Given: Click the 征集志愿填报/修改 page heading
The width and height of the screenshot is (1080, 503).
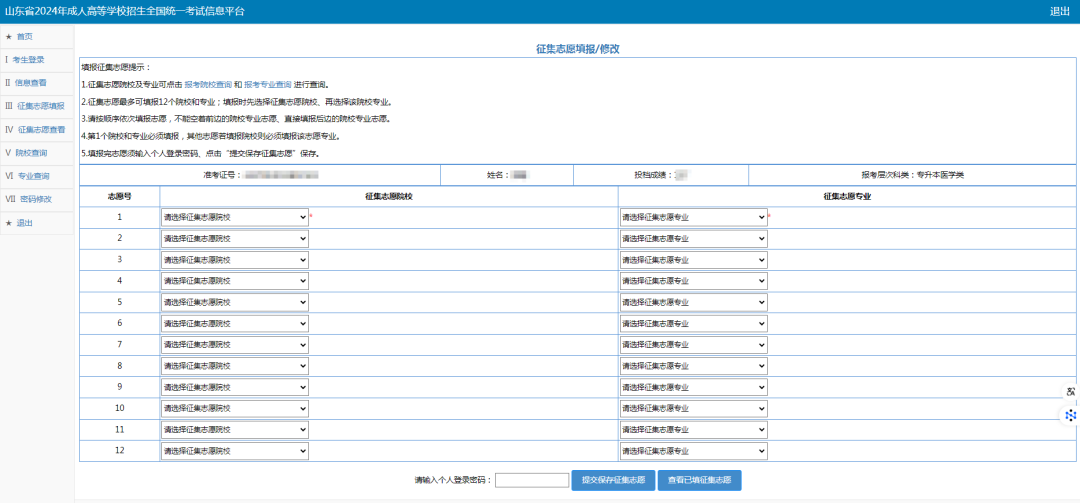Looking at the screenshot, I should click(577, 49).
